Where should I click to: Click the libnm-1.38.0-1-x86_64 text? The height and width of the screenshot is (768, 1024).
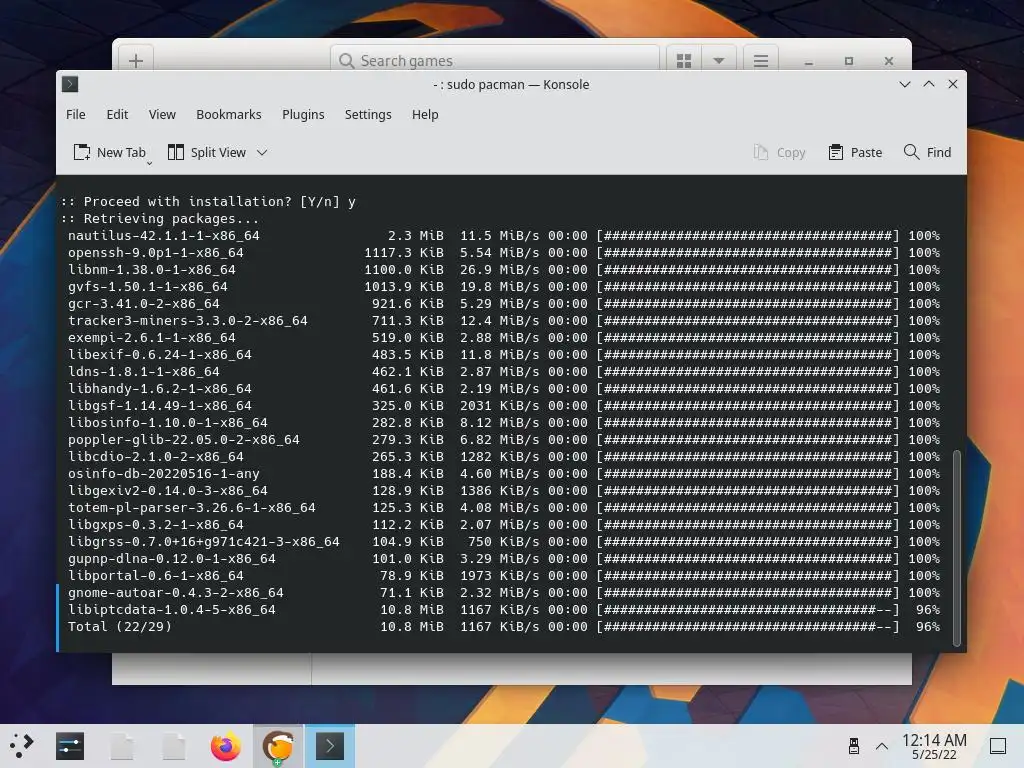pos(152,270)
